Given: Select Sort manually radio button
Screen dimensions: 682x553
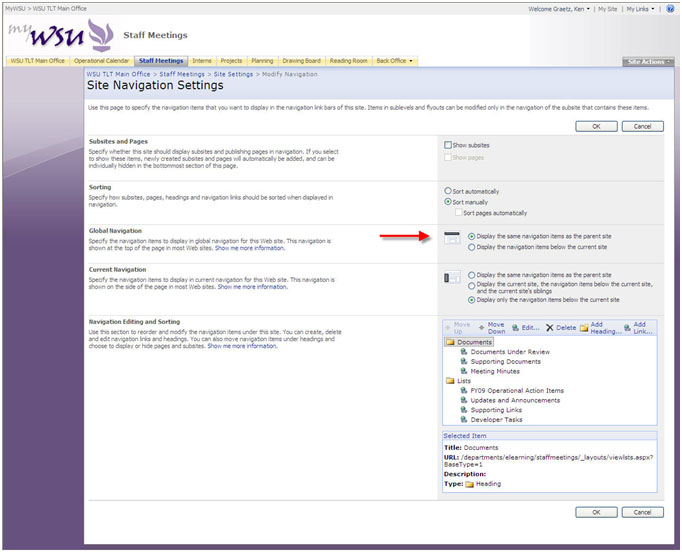Looking at the screenshot, I should [x=448, y=201].
